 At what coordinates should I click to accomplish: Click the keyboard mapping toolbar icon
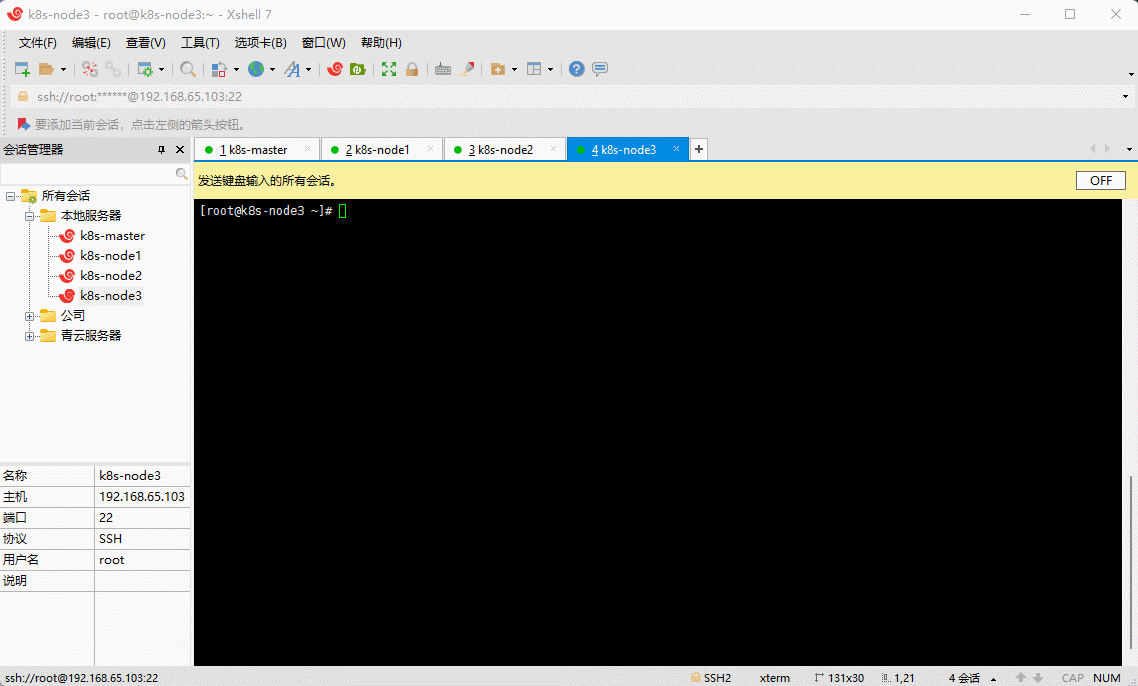(x=443, y=69)
